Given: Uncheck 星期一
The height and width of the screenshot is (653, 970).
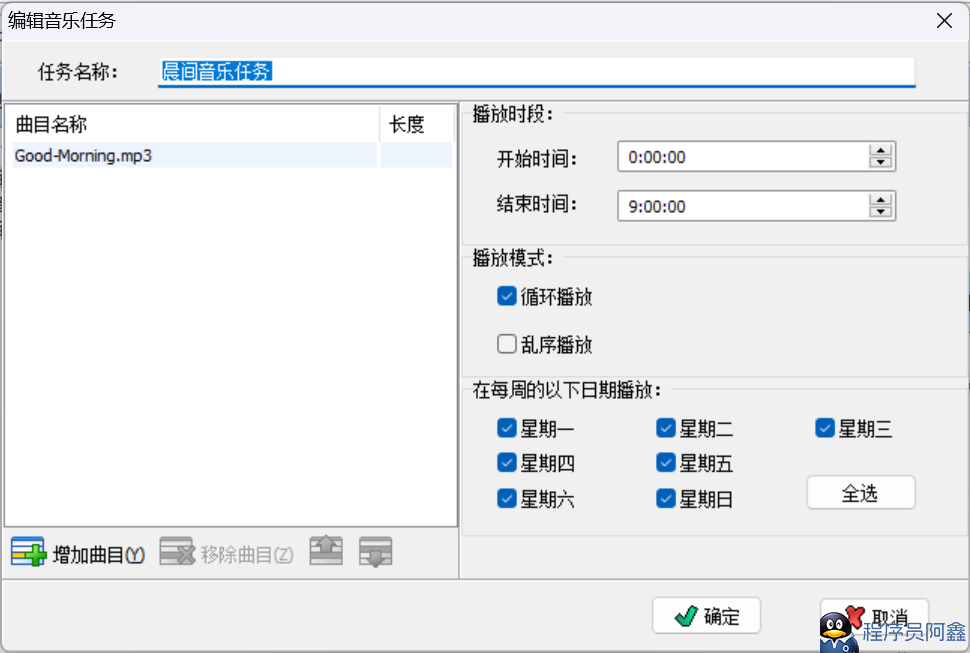Looking at the screenshot, I should coord(507,428).
